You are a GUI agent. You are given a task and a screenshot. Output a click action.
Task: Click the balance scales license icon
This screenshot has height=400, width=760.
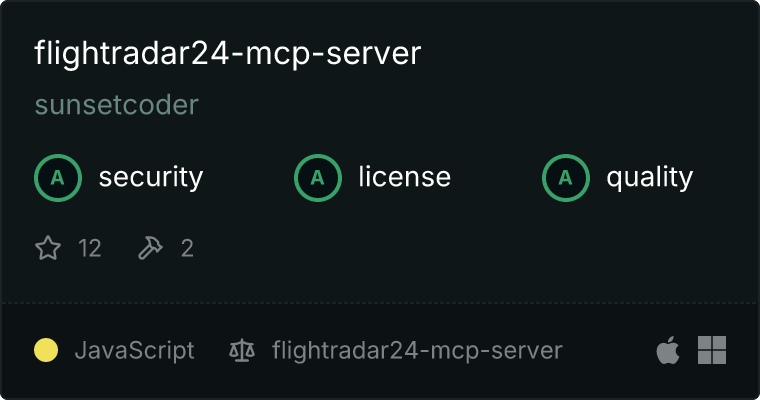242,350
